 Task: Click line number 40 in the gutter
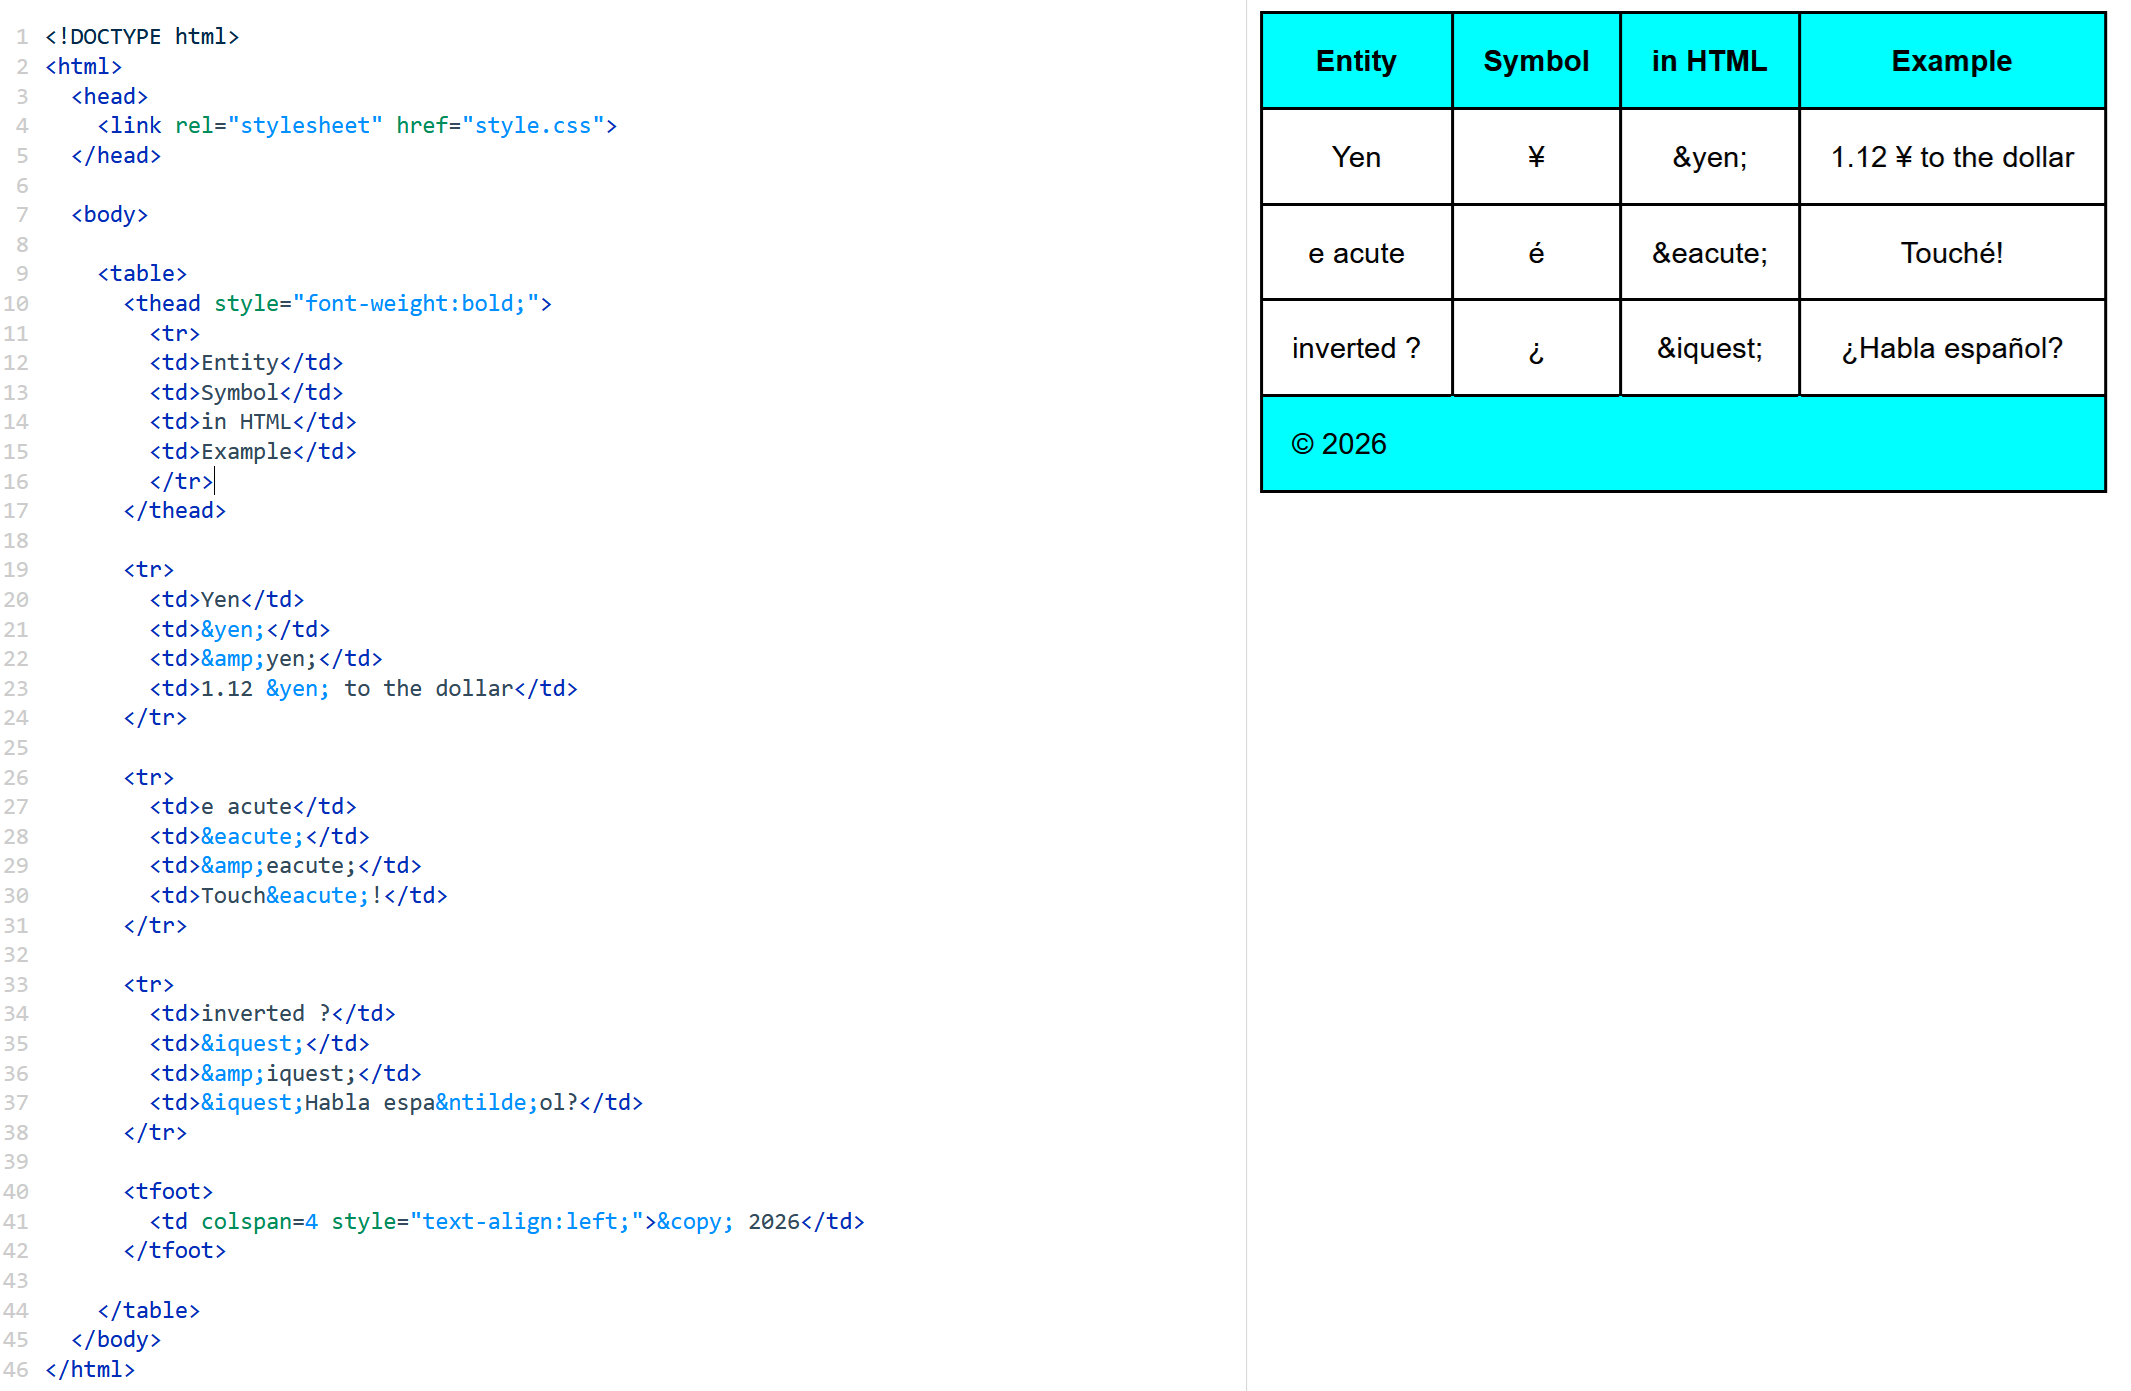coord(16,1192)
